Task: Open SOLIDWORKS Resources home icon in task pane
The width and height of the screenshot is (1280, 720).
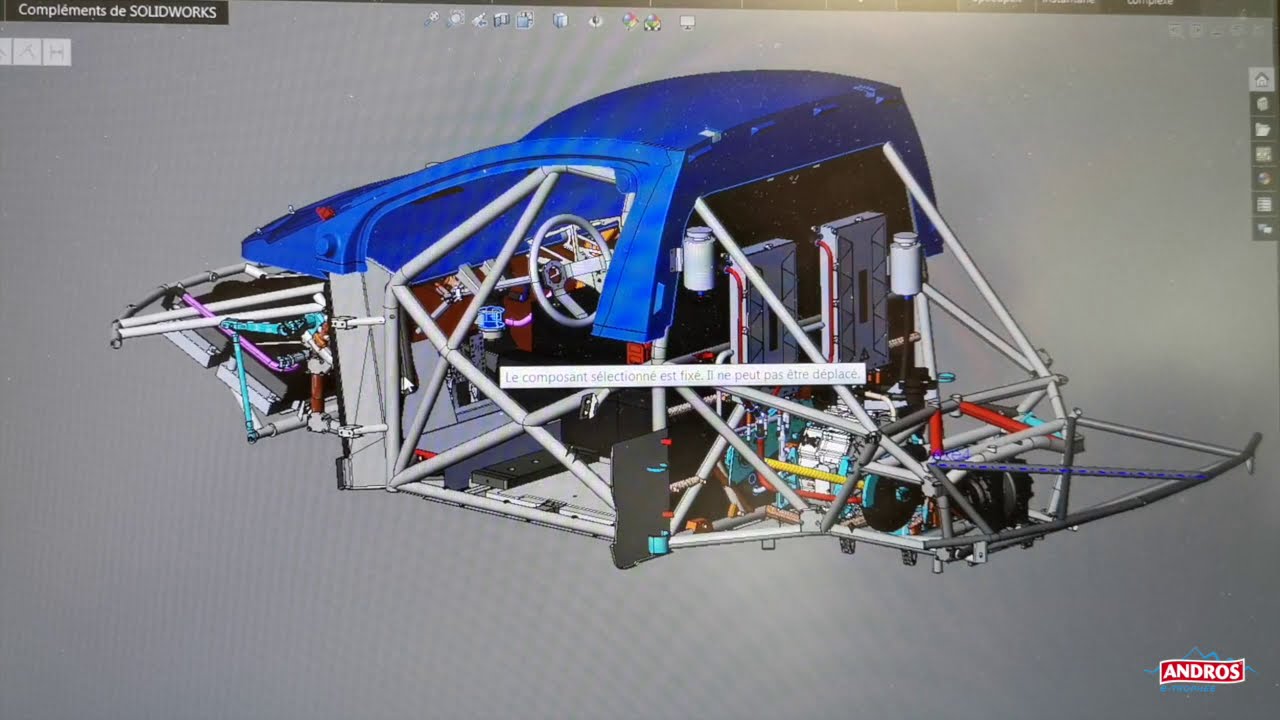Action: (x=1263, y=80)
